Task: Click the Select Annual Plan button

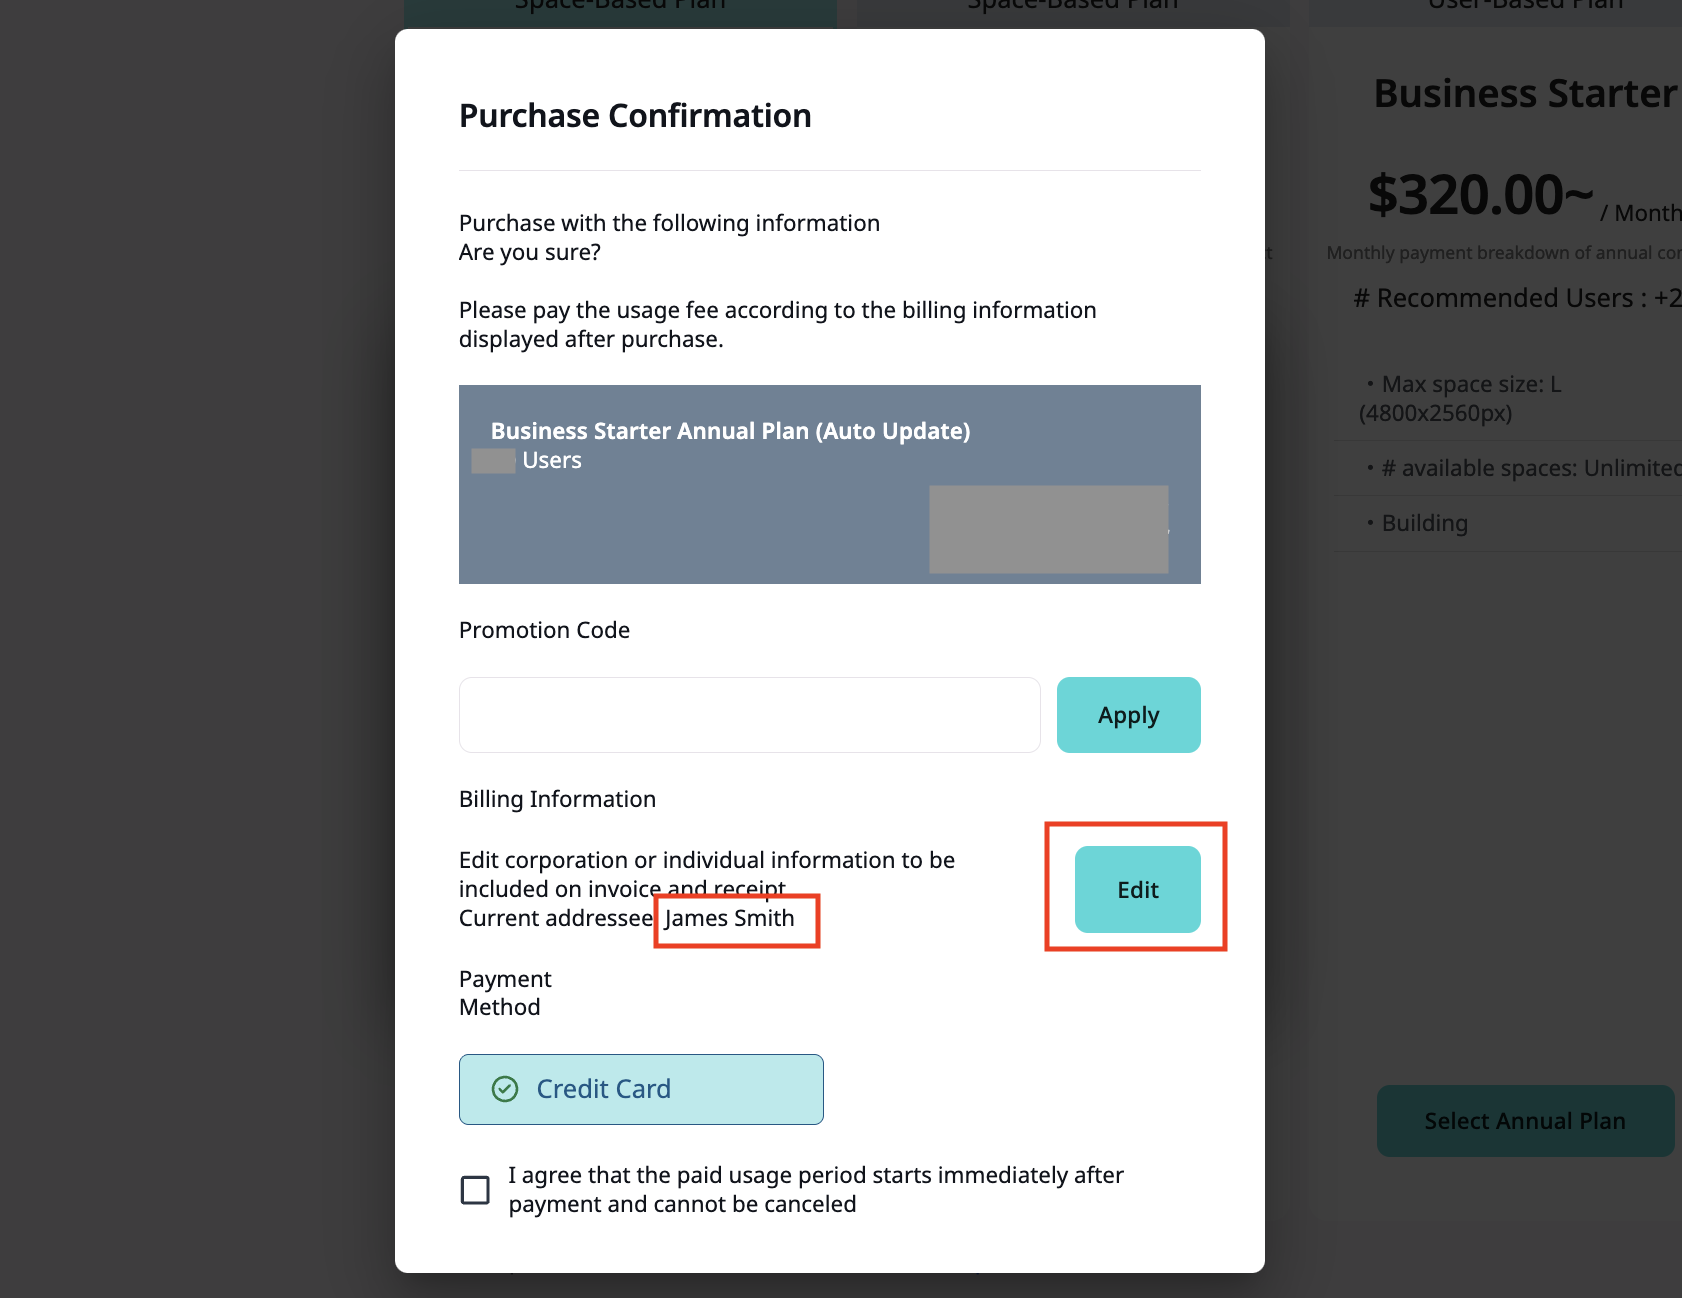Action: 1524,1121
